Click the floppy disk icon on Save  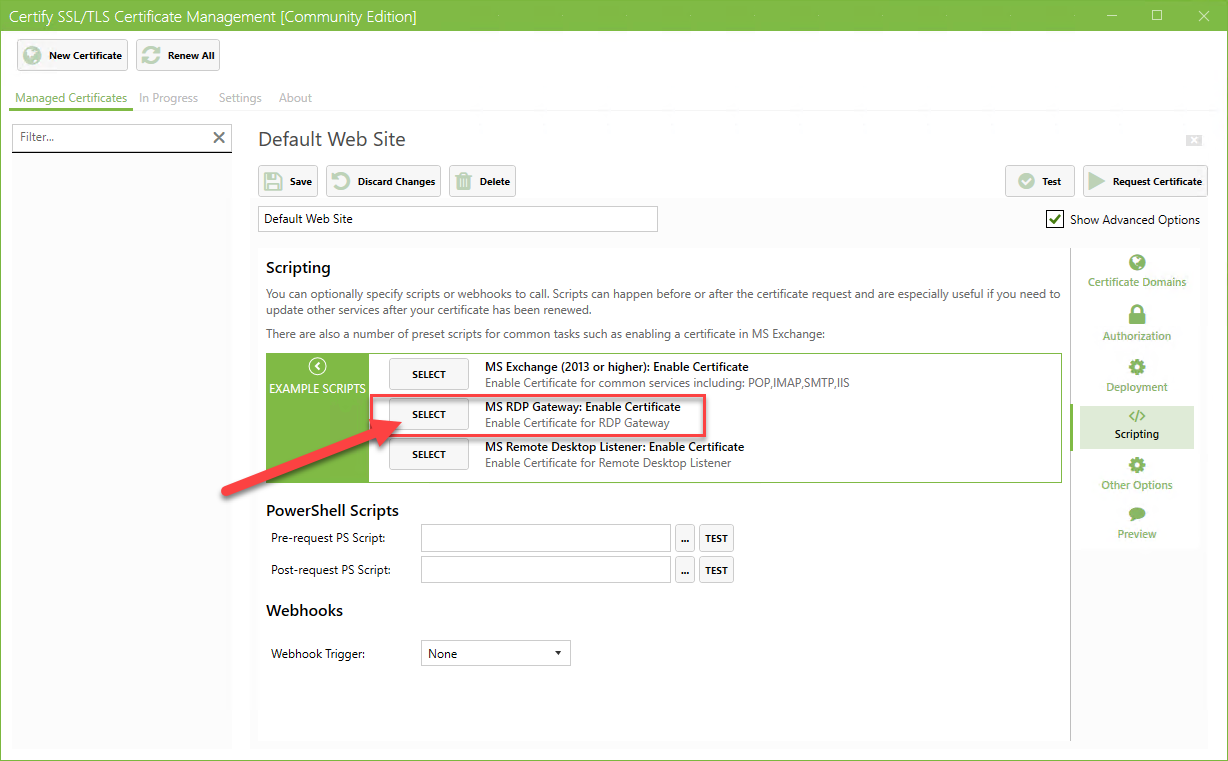273,181
